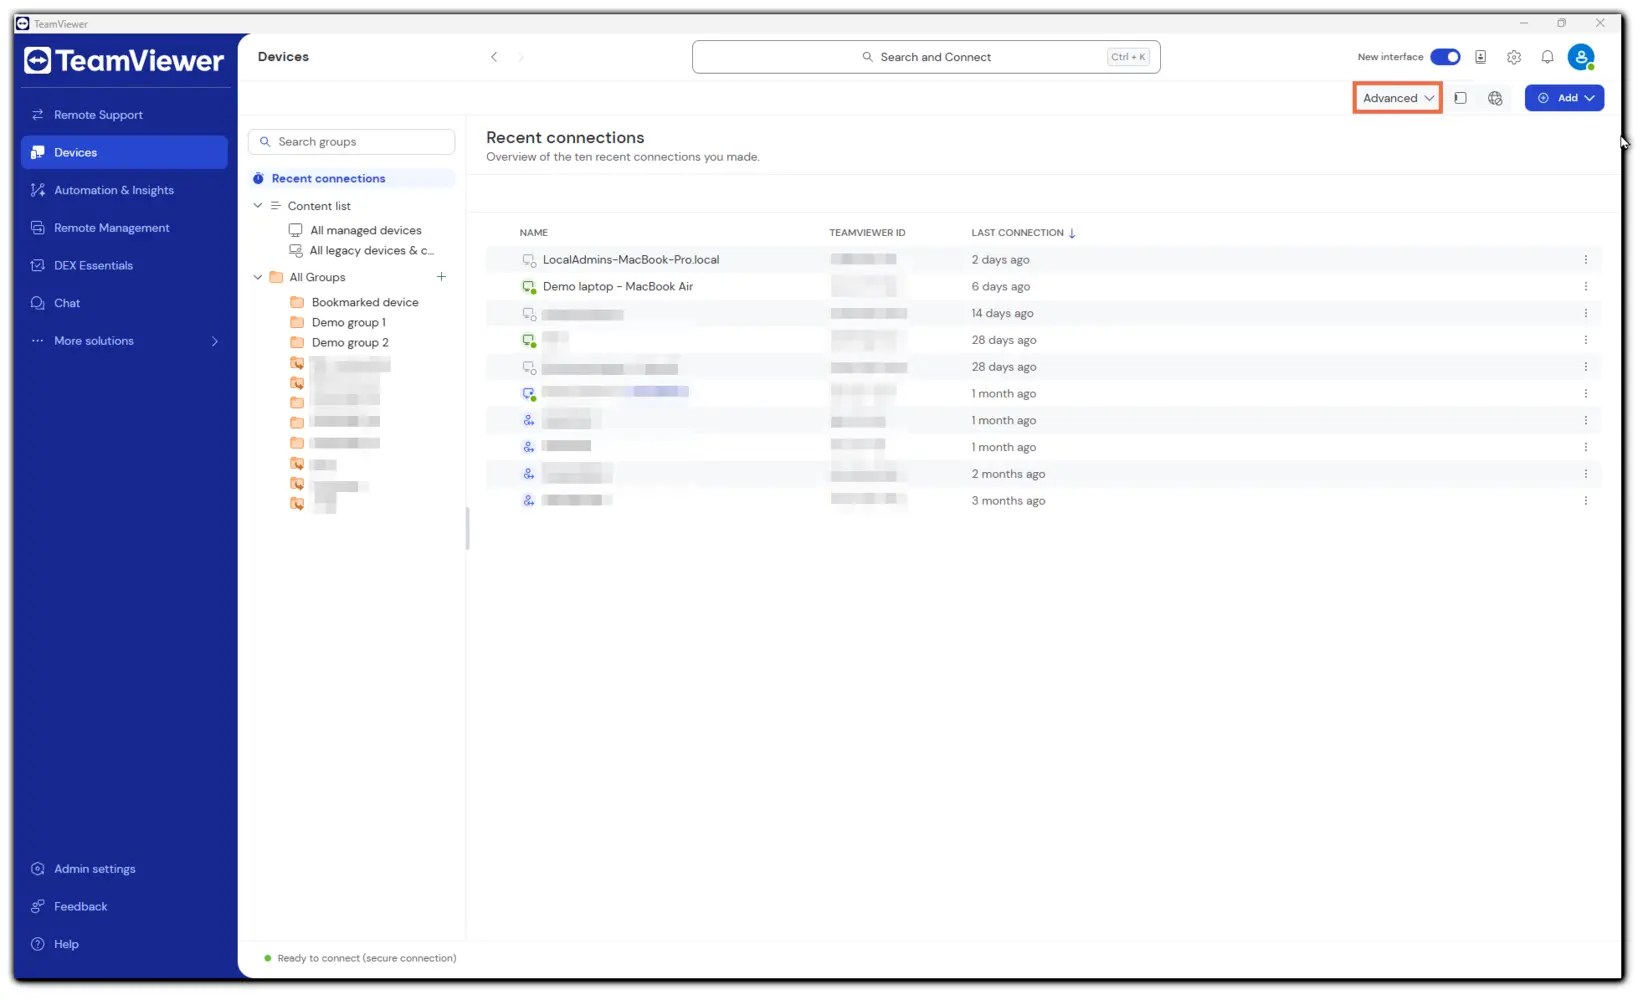Open the Advanced dropdown

pos(1398,98)
